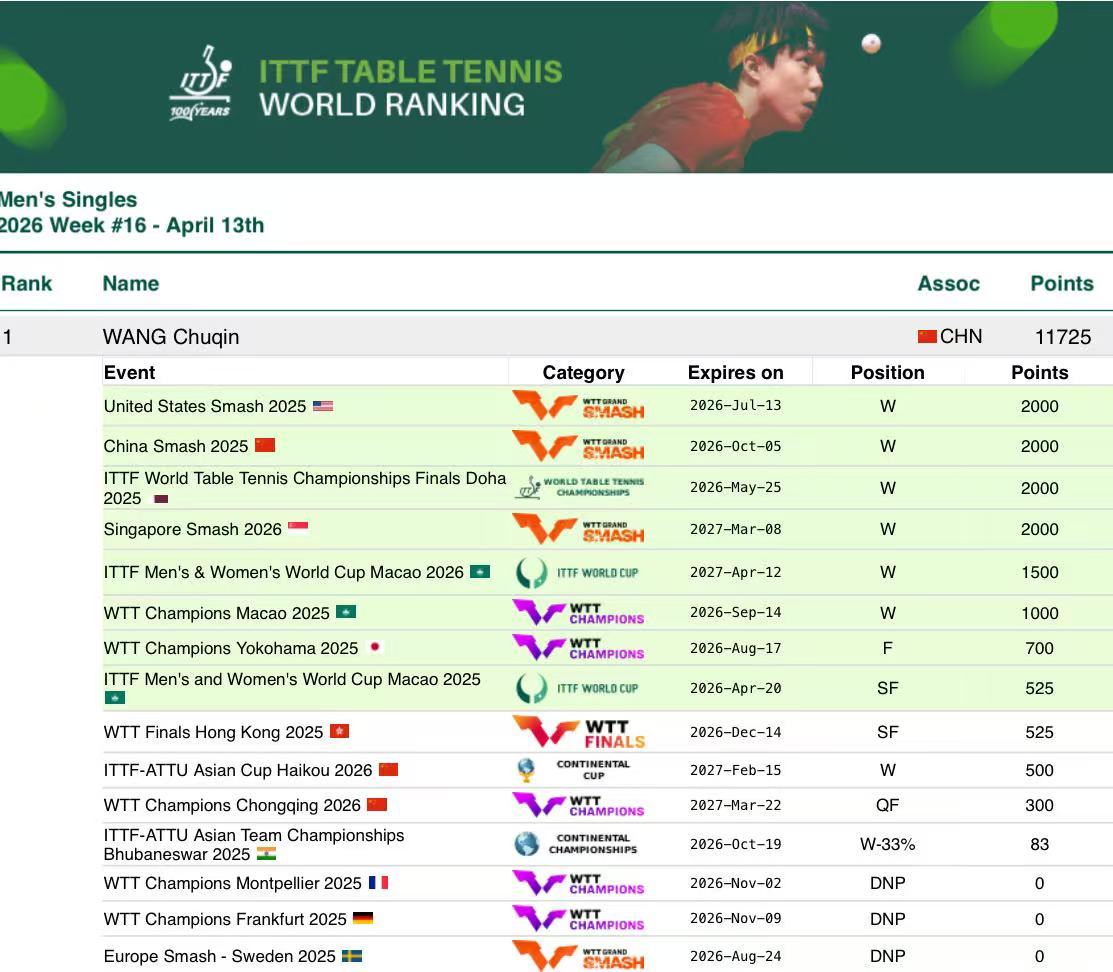Click the US flag next to United States Smash

pos(323,406)
